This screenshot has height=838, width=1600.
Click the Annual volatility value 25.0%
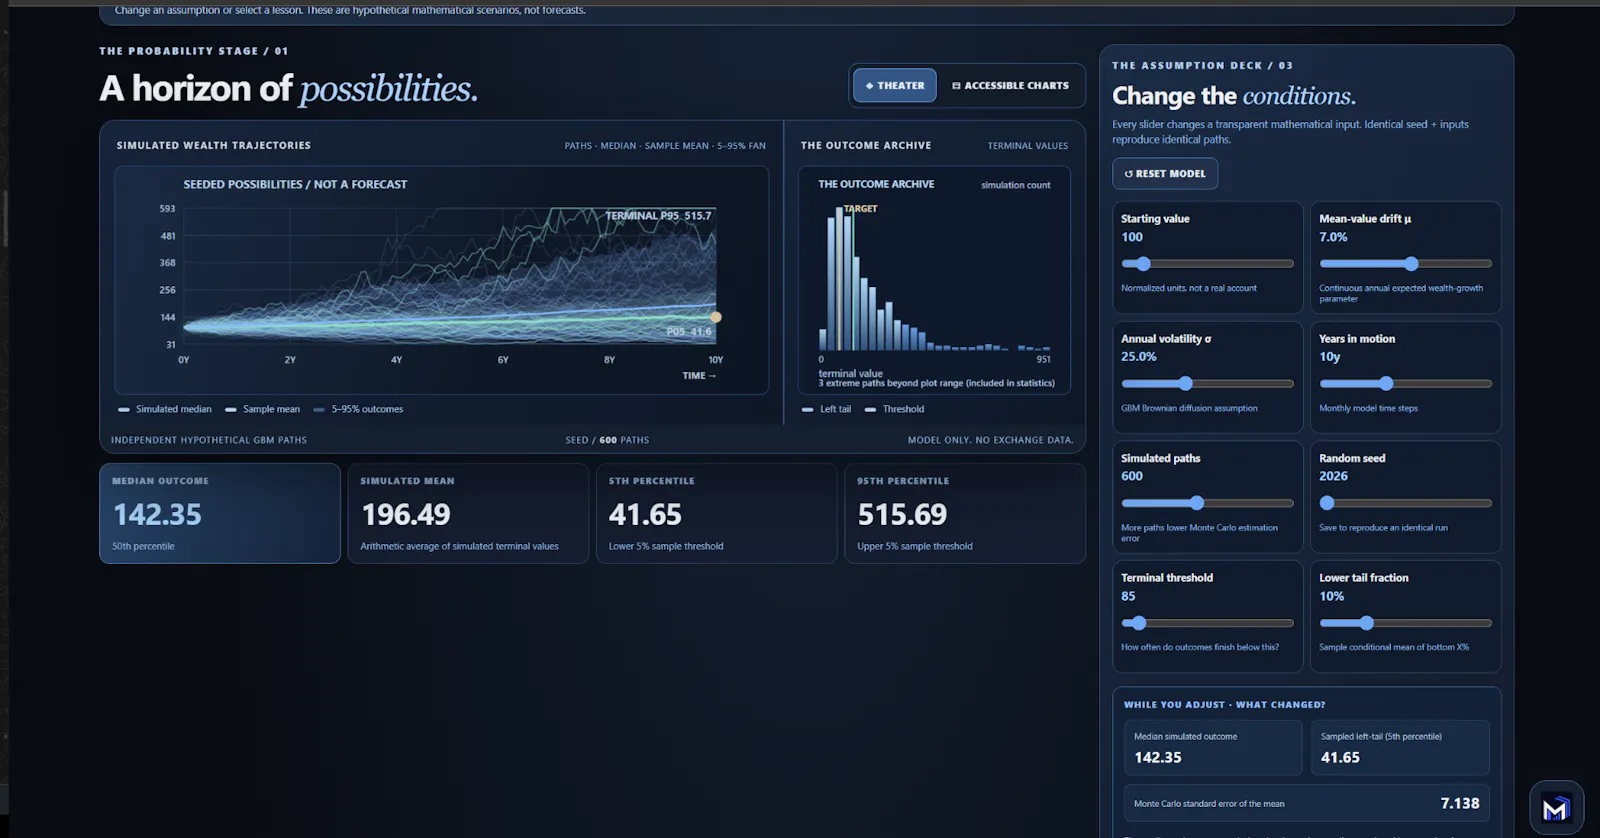click(x=1139, y=357)
